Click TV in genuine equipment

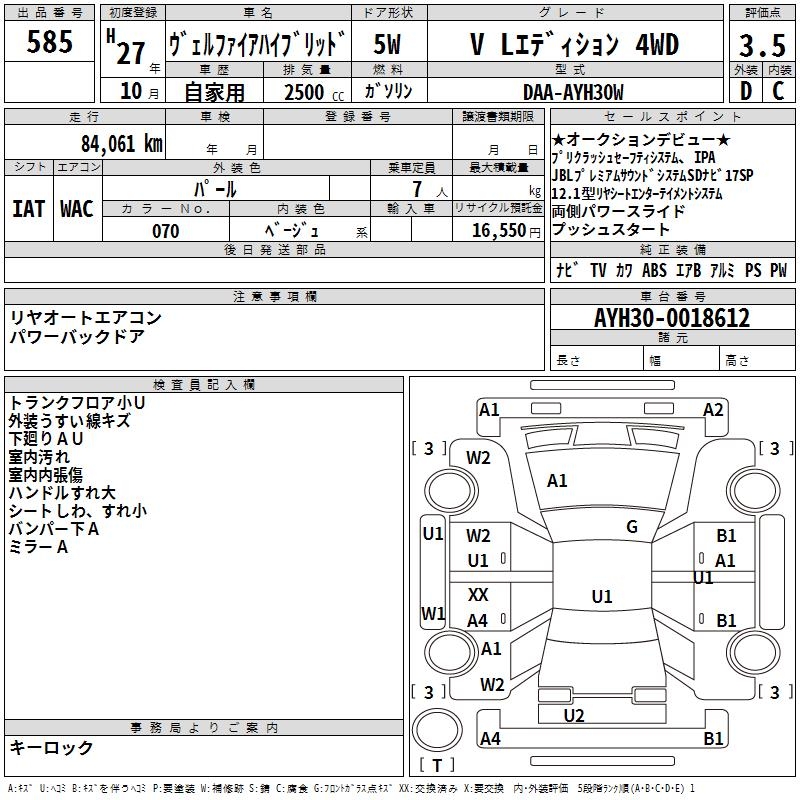click(x=598, y=270)
